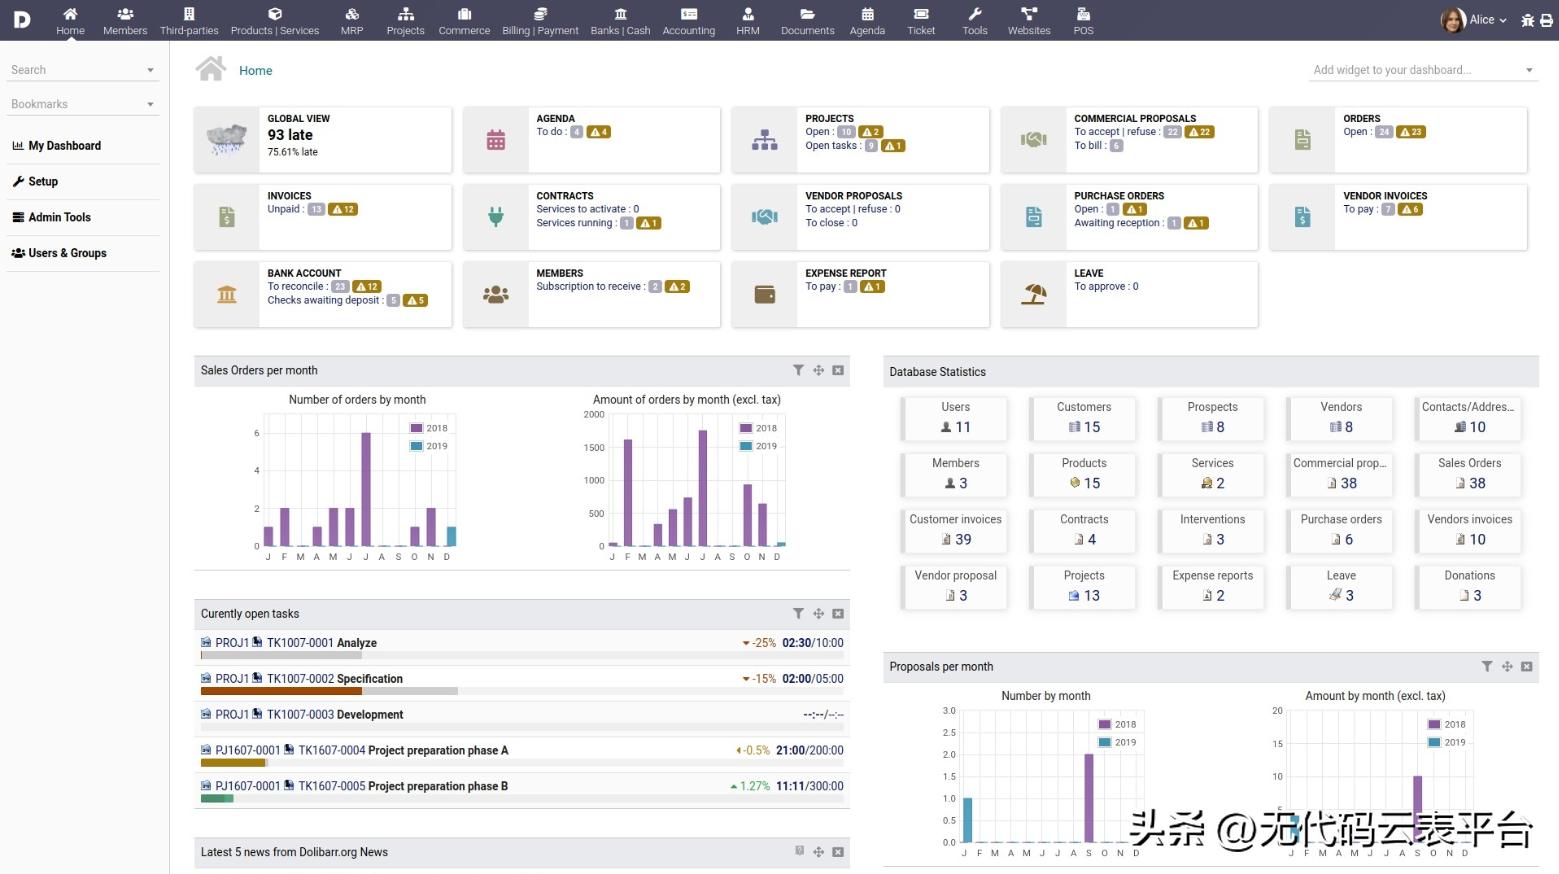Open Admin Tools in sidebar

coord(59,217)
